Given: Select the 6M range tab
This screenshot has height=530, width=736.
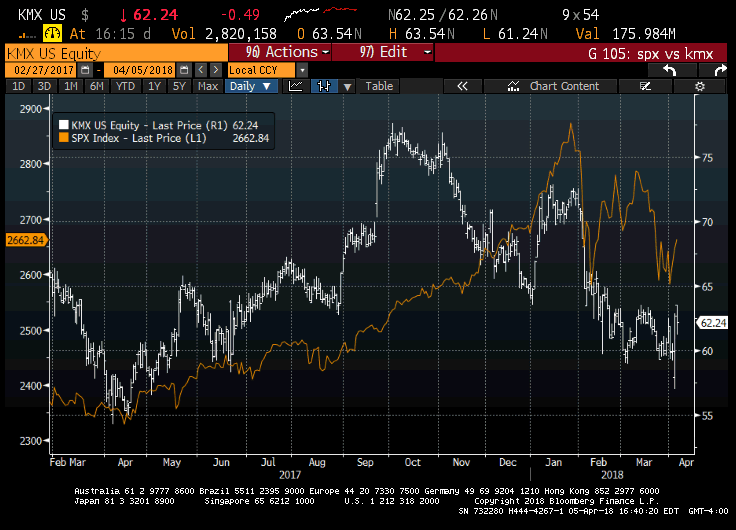Looking at the screenshot, I should pyautogui.click(x=97, y=86).
